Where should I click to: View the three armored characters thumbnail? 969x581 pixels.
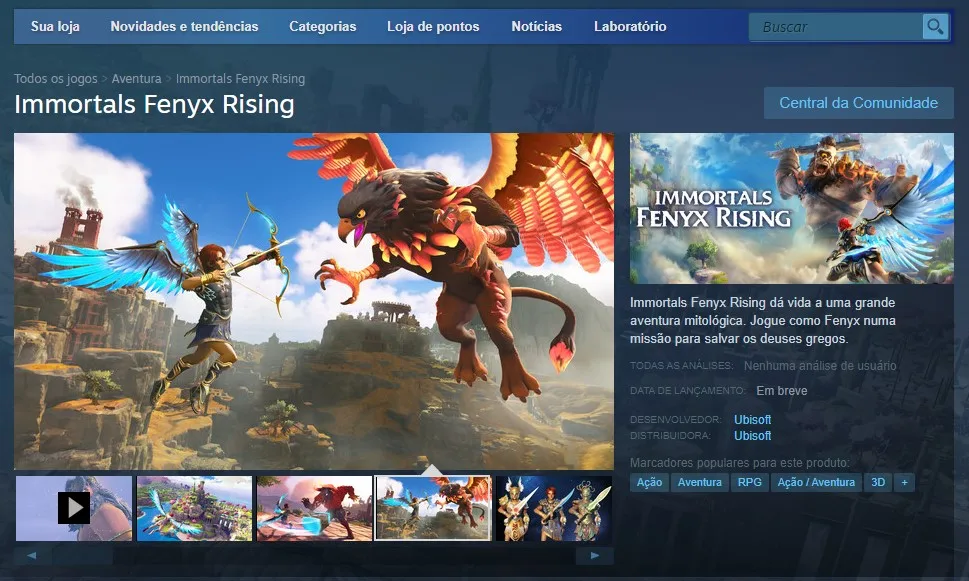pos(554,508)
